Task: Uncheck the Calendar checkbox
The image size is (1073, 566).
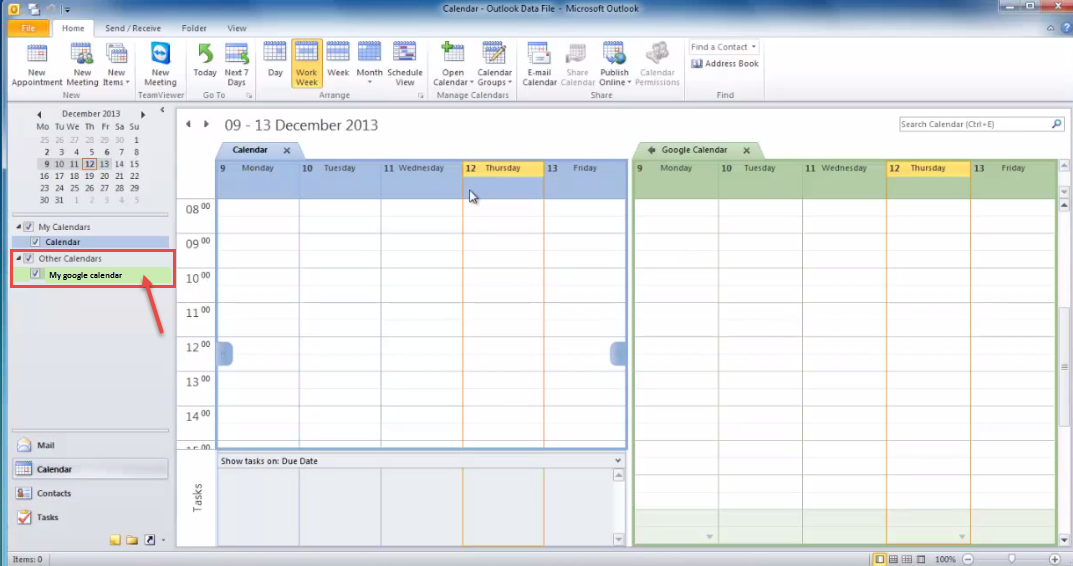Action: click(x=35, y=242)
